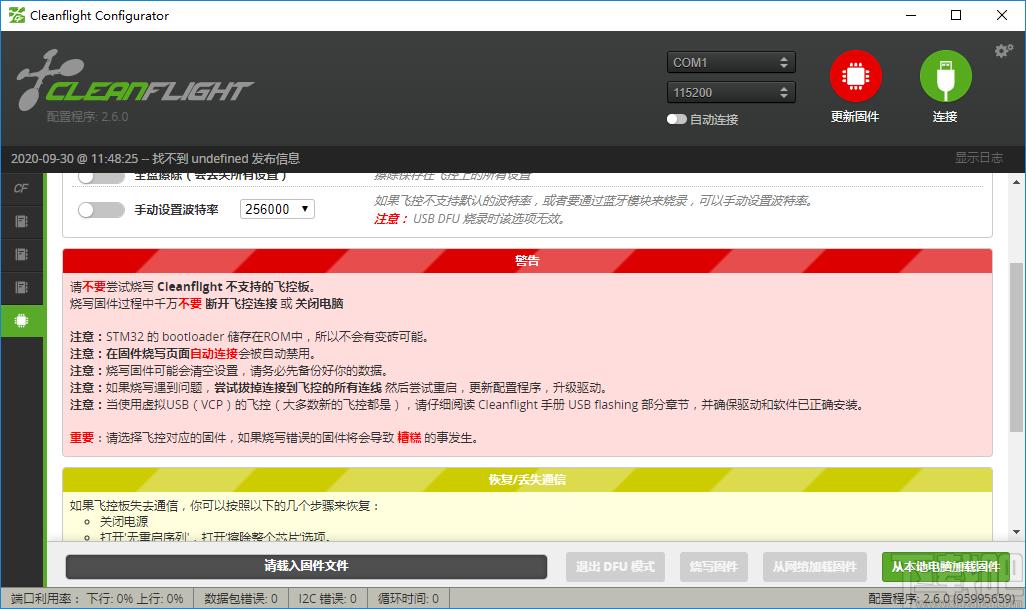Click the 'STM32 的 bootloader' note line

(249, 337)
